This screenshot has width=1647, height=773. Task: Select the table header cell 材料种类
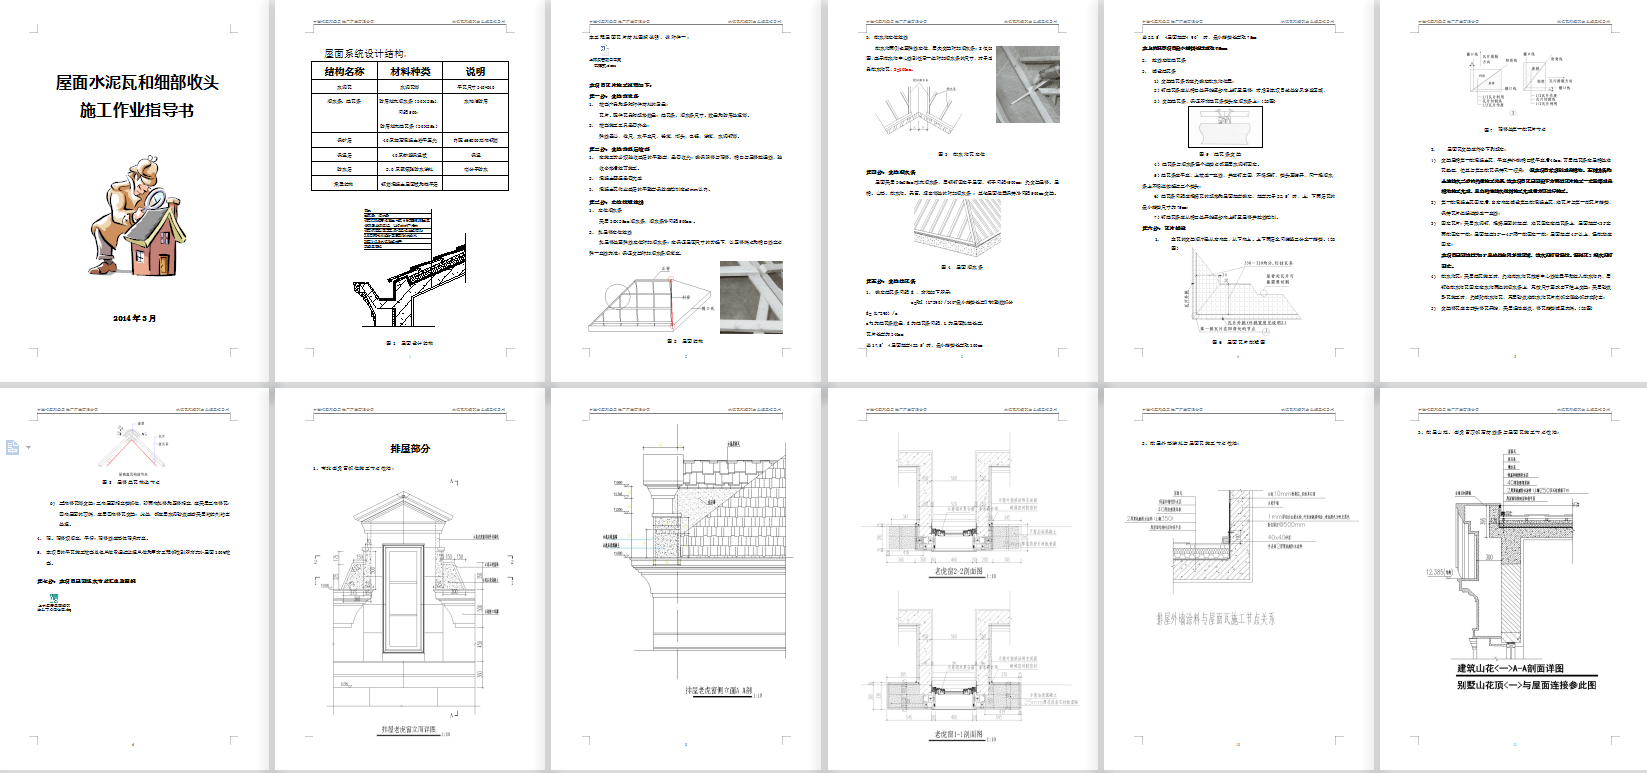pyautogui.click(x=409, y=71)
